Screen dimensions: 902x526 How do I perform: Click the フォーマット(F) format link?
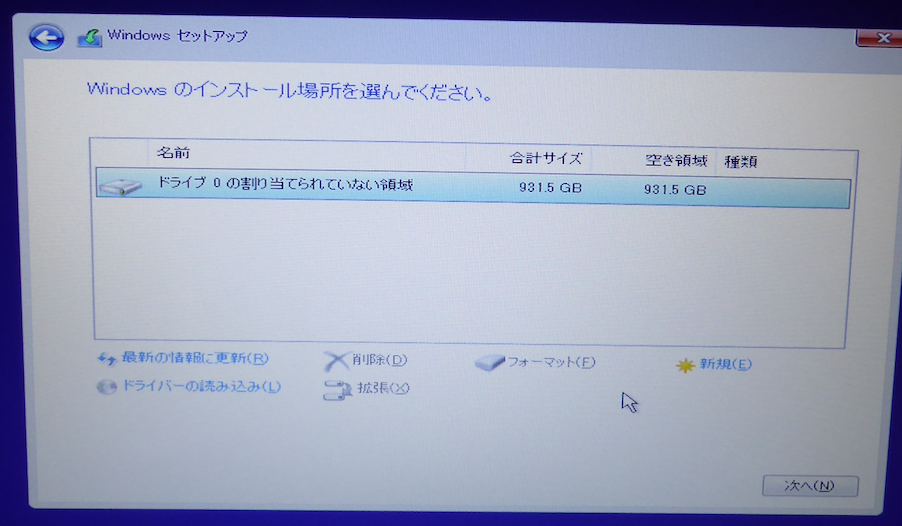551,362
